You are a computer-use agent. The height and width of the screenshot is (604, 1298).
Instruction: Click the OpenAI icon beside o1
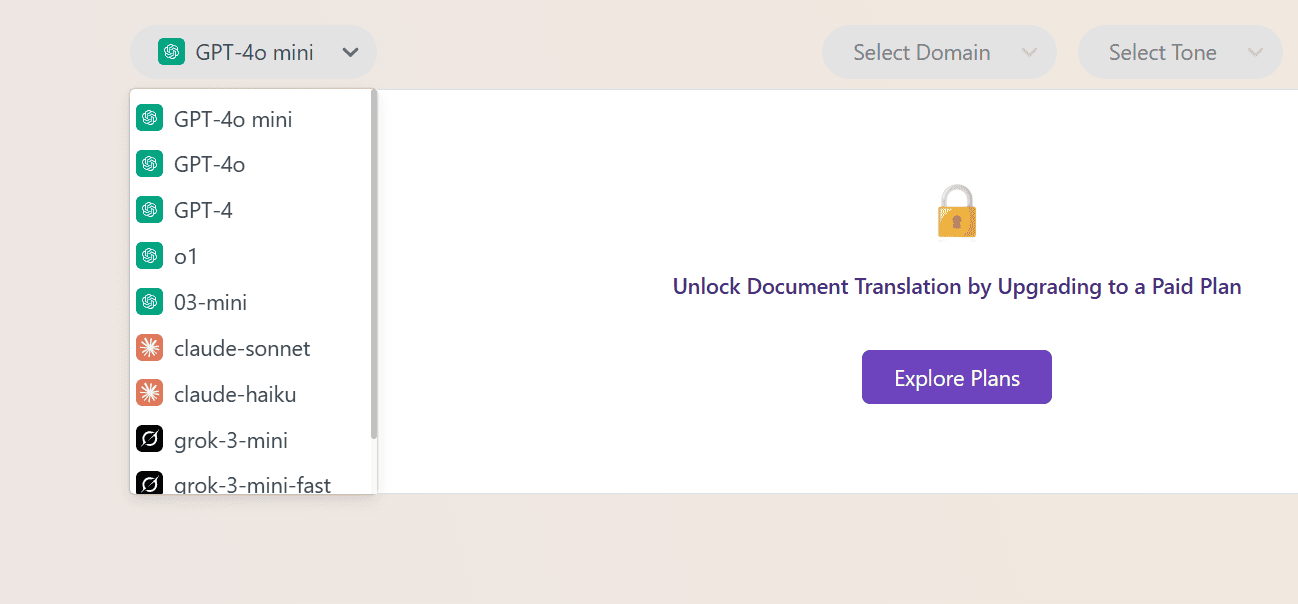click(x=149, y=256)
